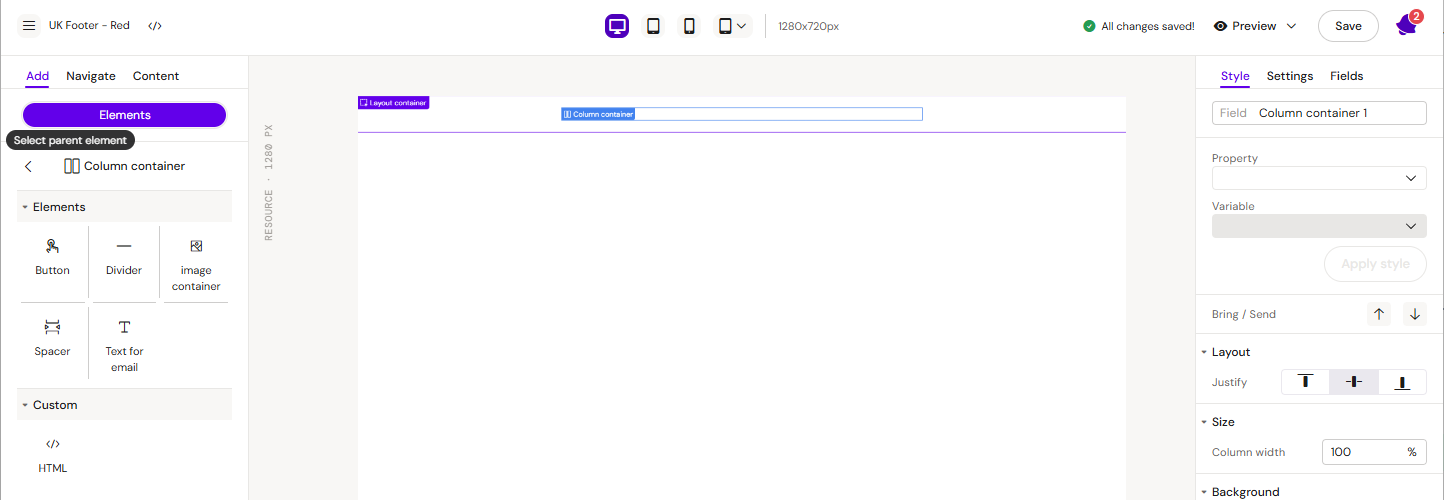Click the Save button

click(1348, 26)
